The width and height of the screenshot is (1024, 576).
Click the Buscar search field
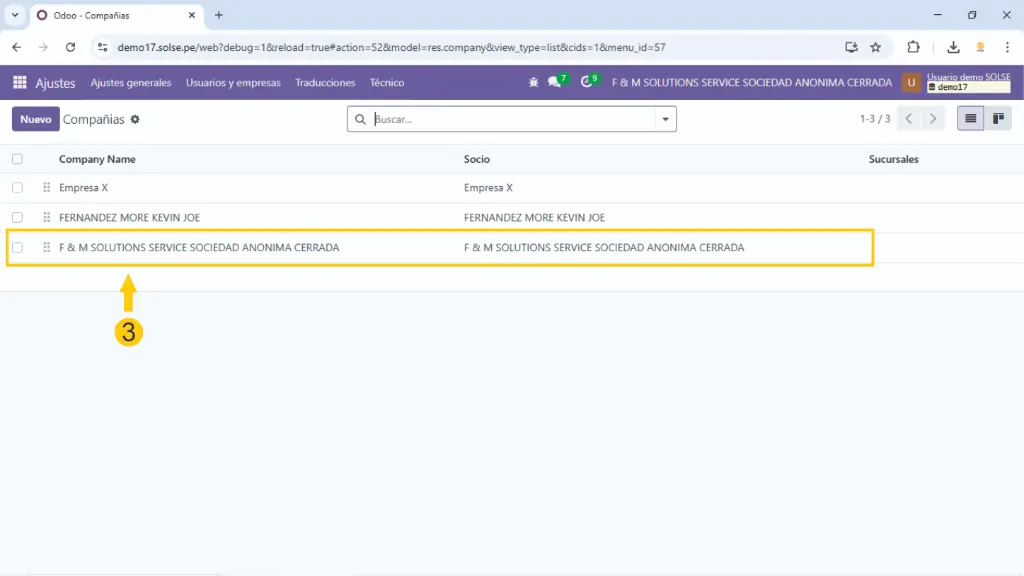tap(510, 119)
